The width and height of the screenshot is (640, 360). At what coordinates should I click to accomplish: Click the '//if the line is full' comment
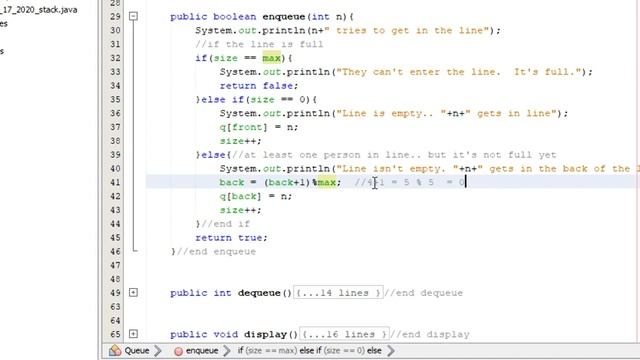[x=259, y=44]
